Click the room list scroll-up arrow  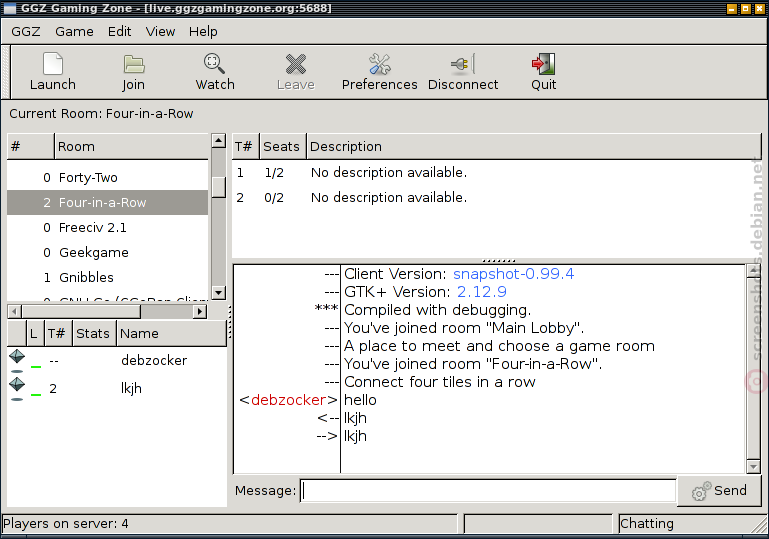point(219,140)
